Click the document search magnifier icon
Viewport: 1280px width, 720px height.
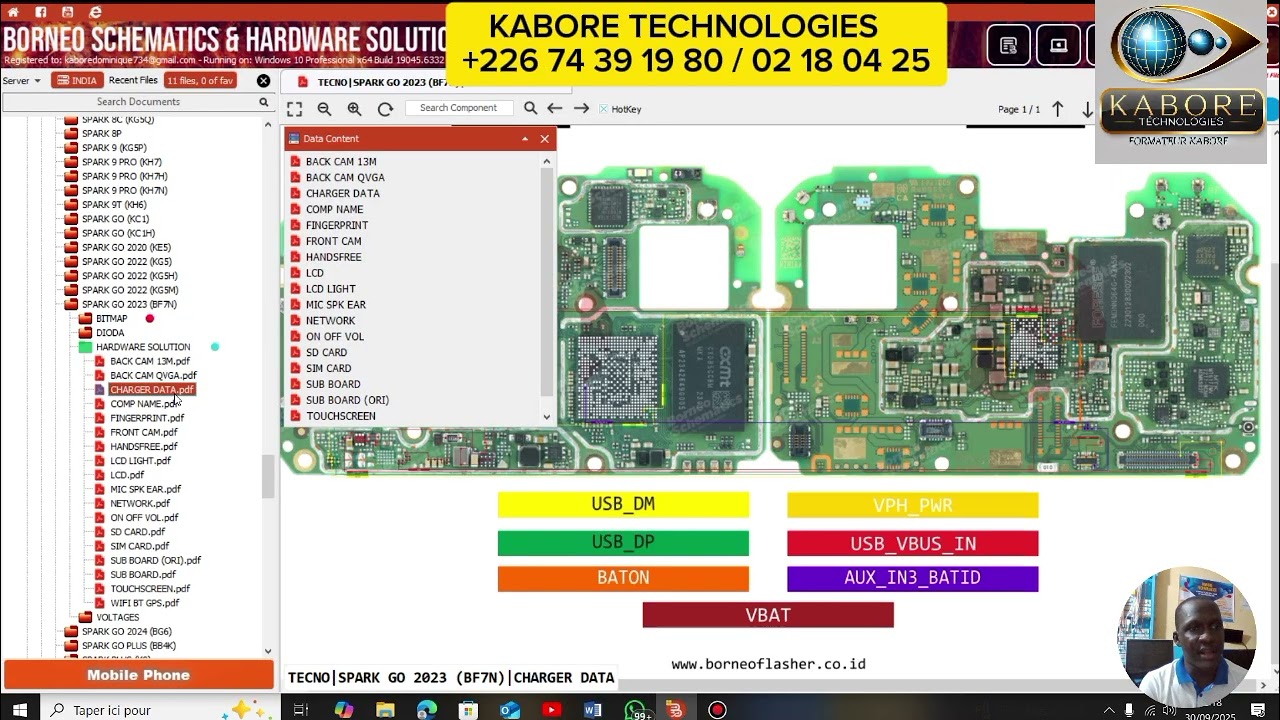coord(264,102)
